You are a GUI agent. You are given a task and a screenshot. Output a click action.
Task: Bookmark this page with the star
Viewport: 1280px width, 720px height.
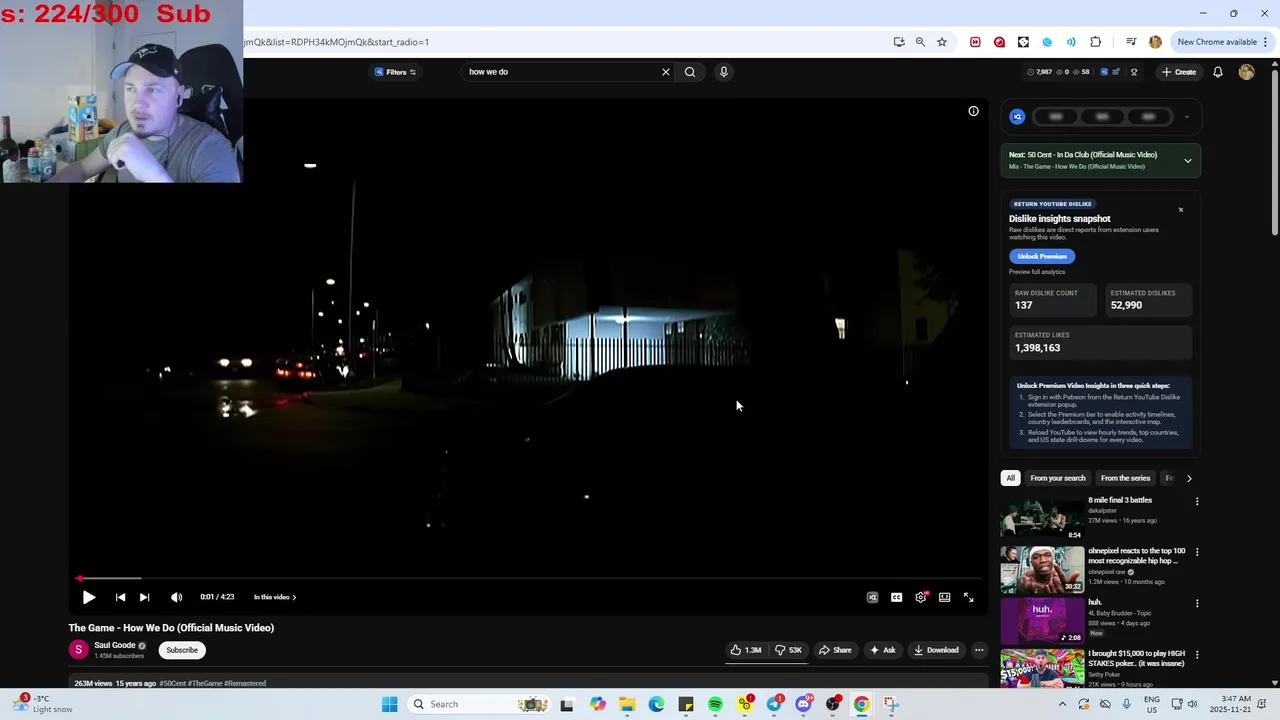point(942,42)
